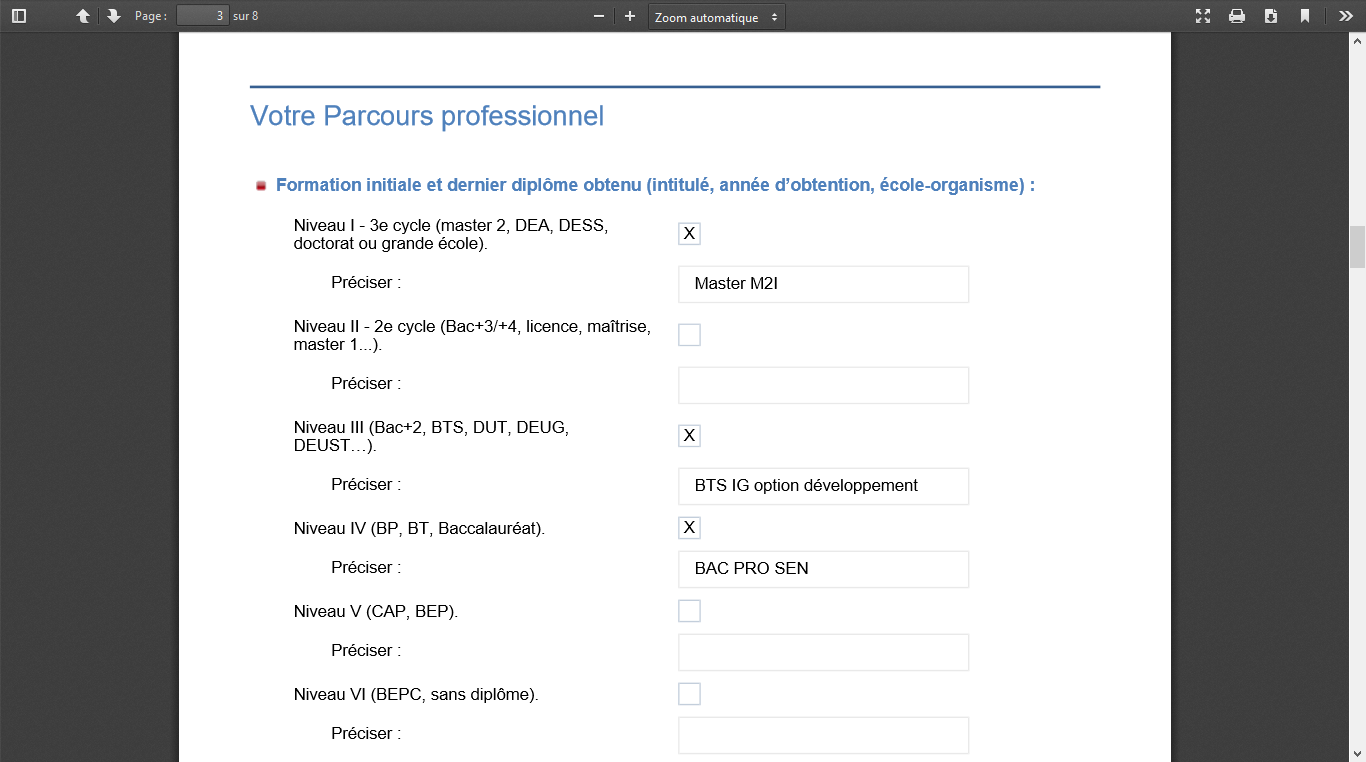Click the 'Niveau V (CAP, BEP)' label
Viewport: 1366px width, 762px height.
click(376, 611)
